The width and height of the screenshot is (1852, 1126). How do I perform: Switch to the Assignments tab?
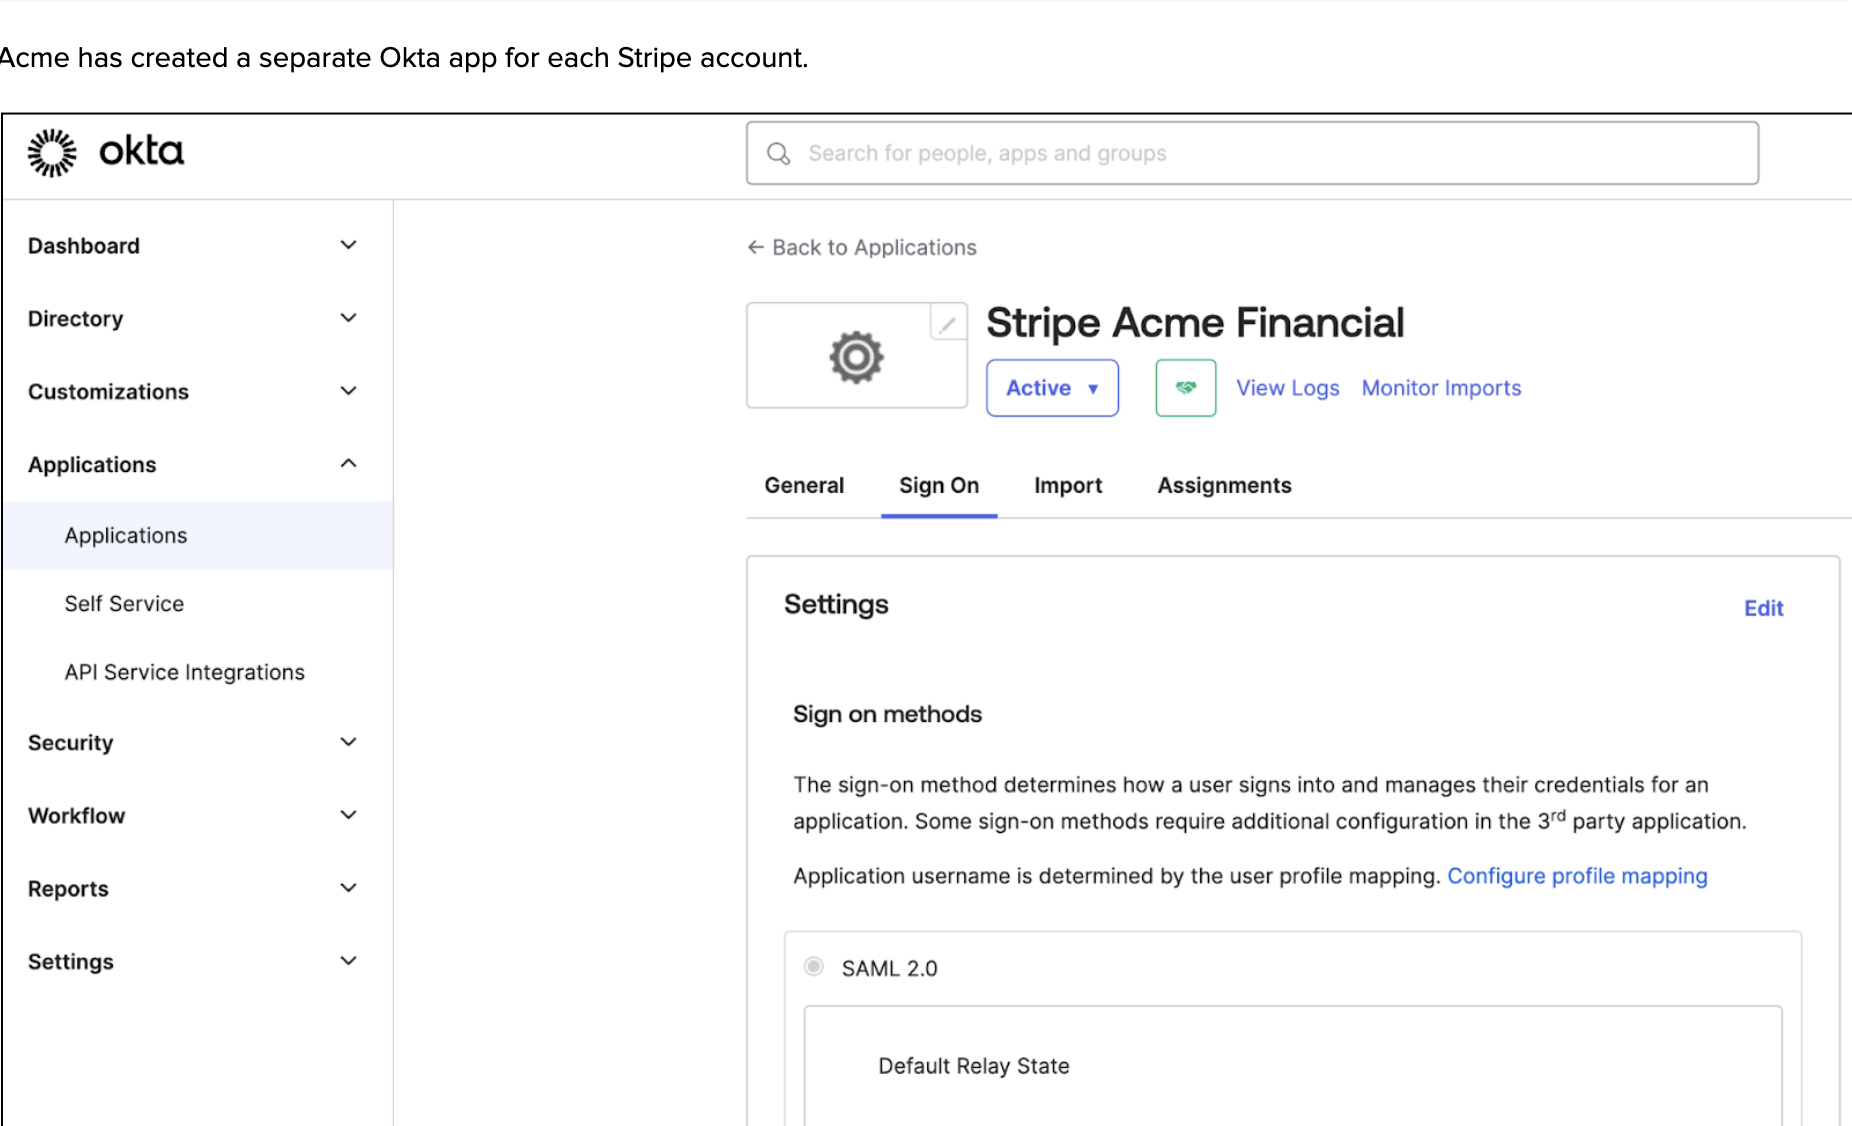pos(1224,485)
